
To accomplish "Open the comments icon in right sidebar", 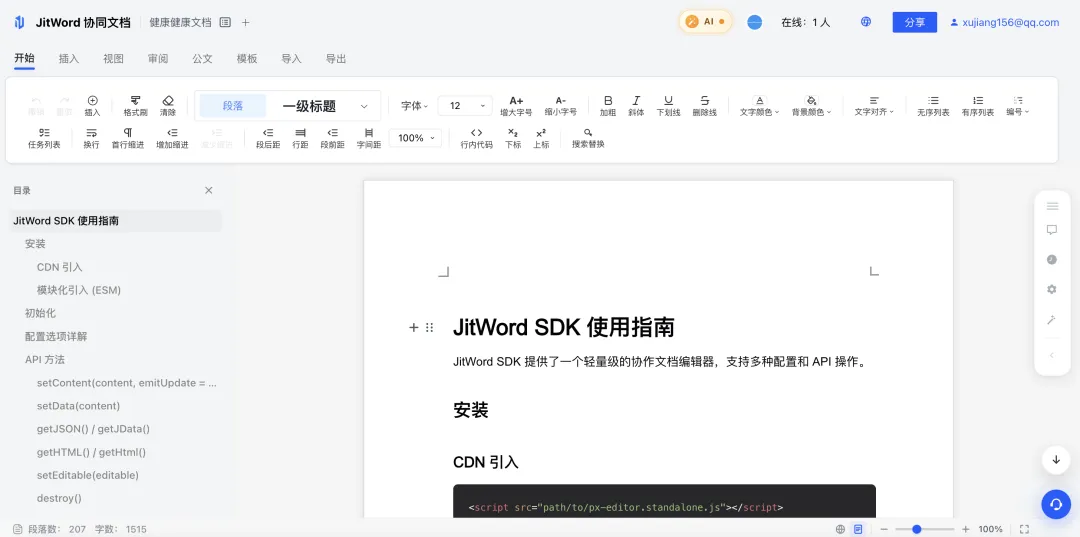I will [1052, 230].
